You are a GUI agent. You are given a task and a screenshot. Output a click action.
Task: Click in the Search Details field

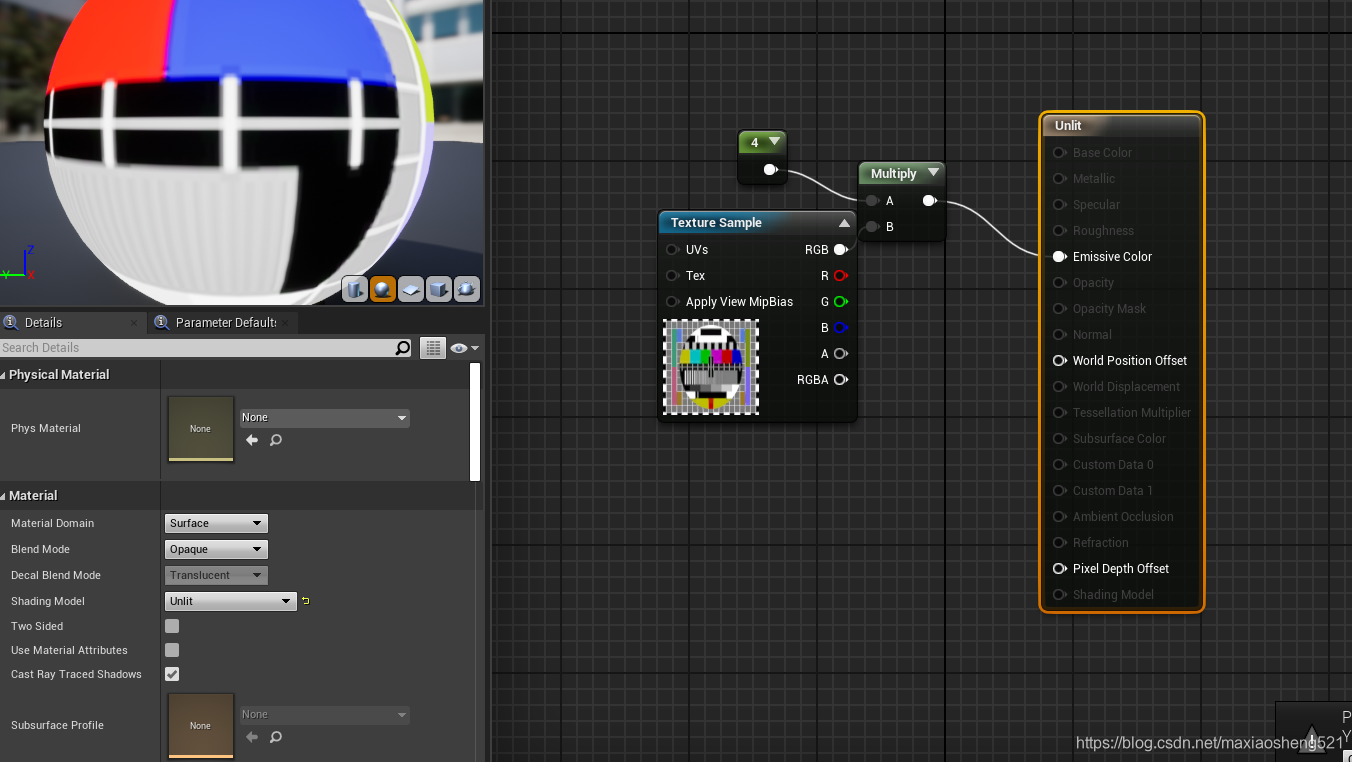(x=197, y=348)
